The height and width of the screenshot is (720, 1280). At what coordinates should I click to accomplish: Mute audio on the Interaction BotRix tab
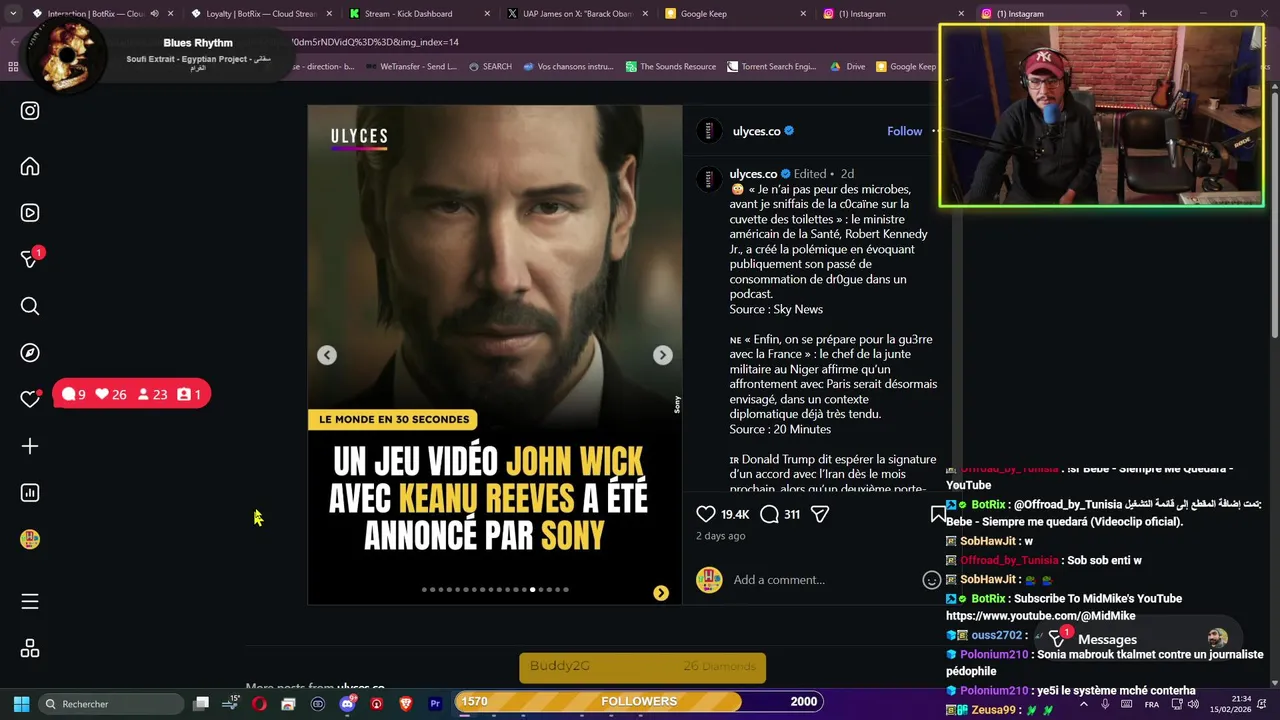tap(154, 14)
